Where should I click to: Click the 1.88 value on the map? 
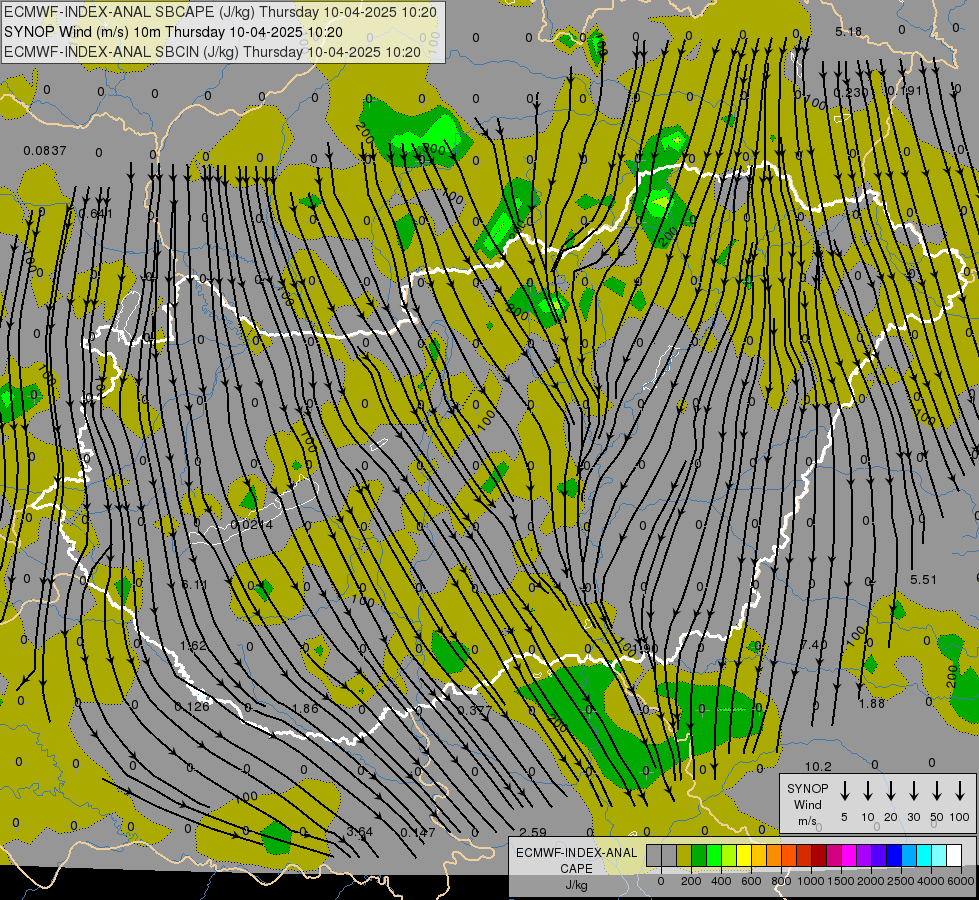click(872, 703)
